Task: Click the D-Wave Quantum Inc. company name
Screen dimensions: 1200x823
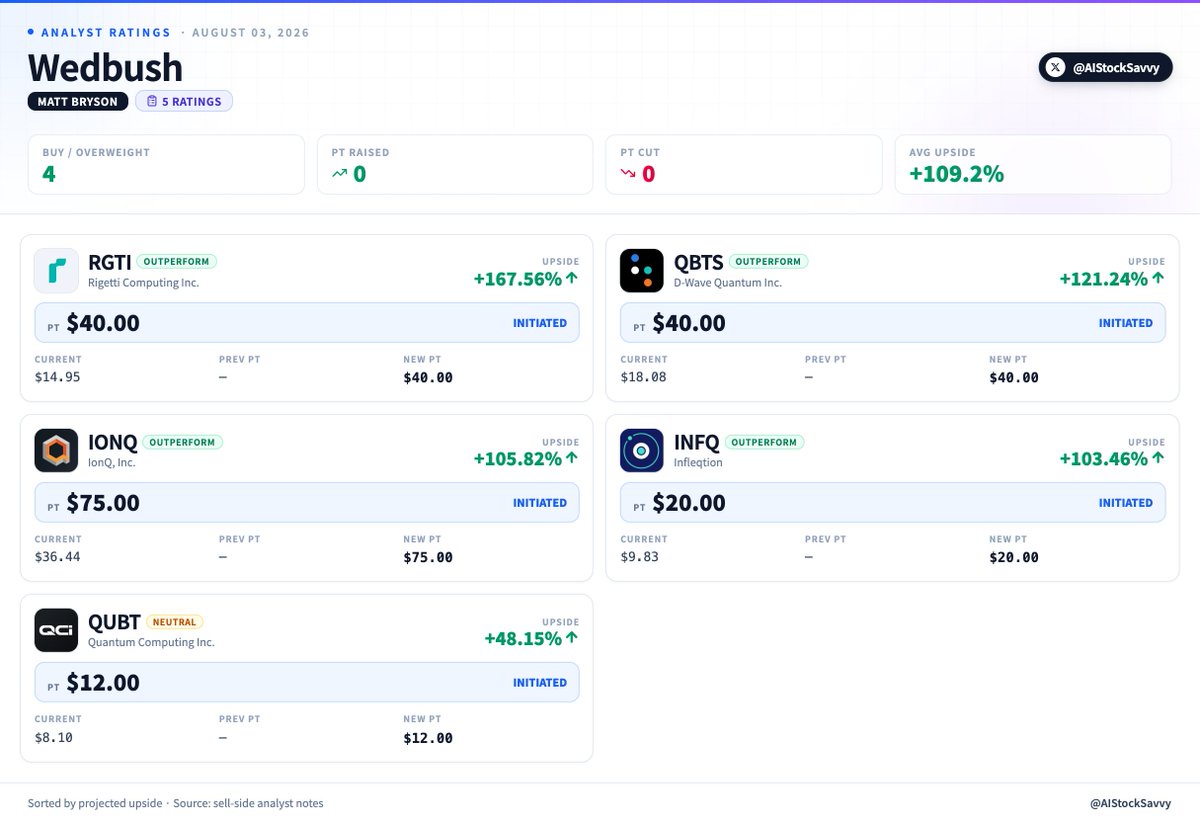Action: coord(728,283)
